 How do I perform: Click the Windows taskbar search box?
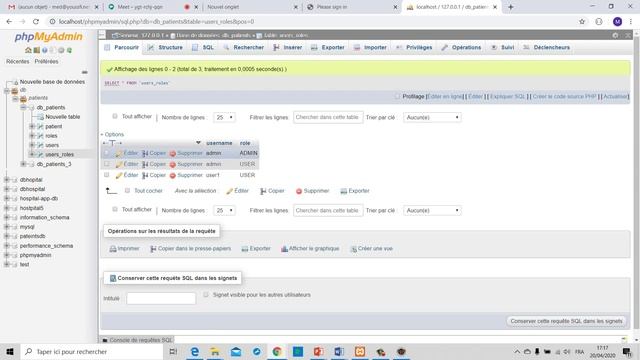[92, 351]
